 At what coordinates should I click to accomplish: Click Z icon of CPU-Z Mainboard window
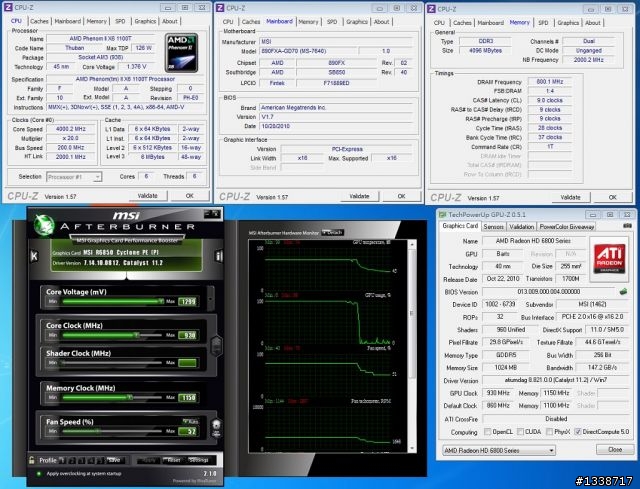tap(220, 8)
